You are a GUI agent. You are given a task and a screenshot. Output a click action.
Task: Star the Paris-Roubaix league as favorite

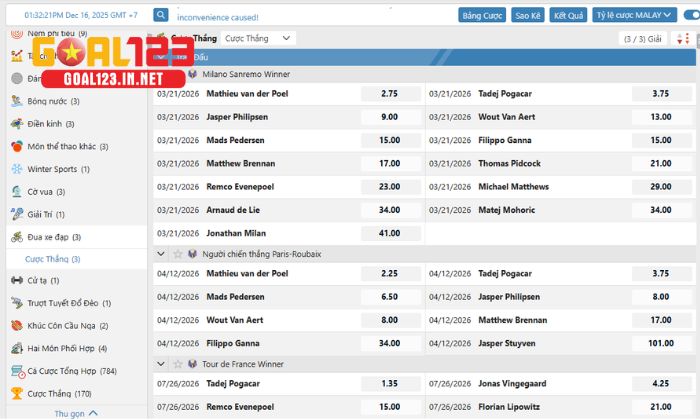177,255
